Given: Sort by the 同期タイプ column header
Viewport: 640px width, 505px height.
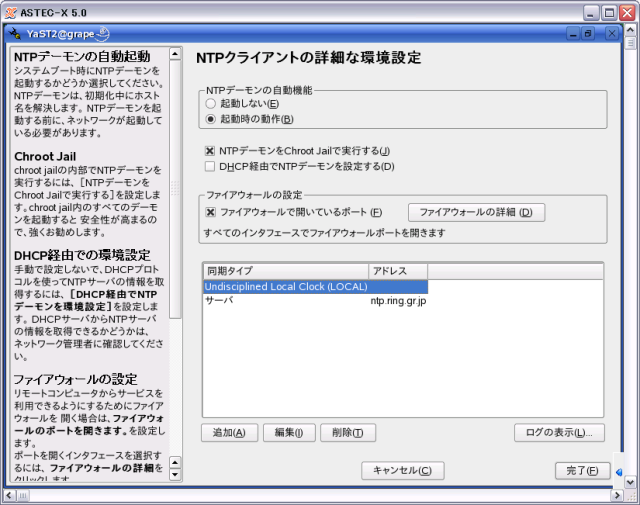Looking at the screenshot, I should (x=286, y=271).
